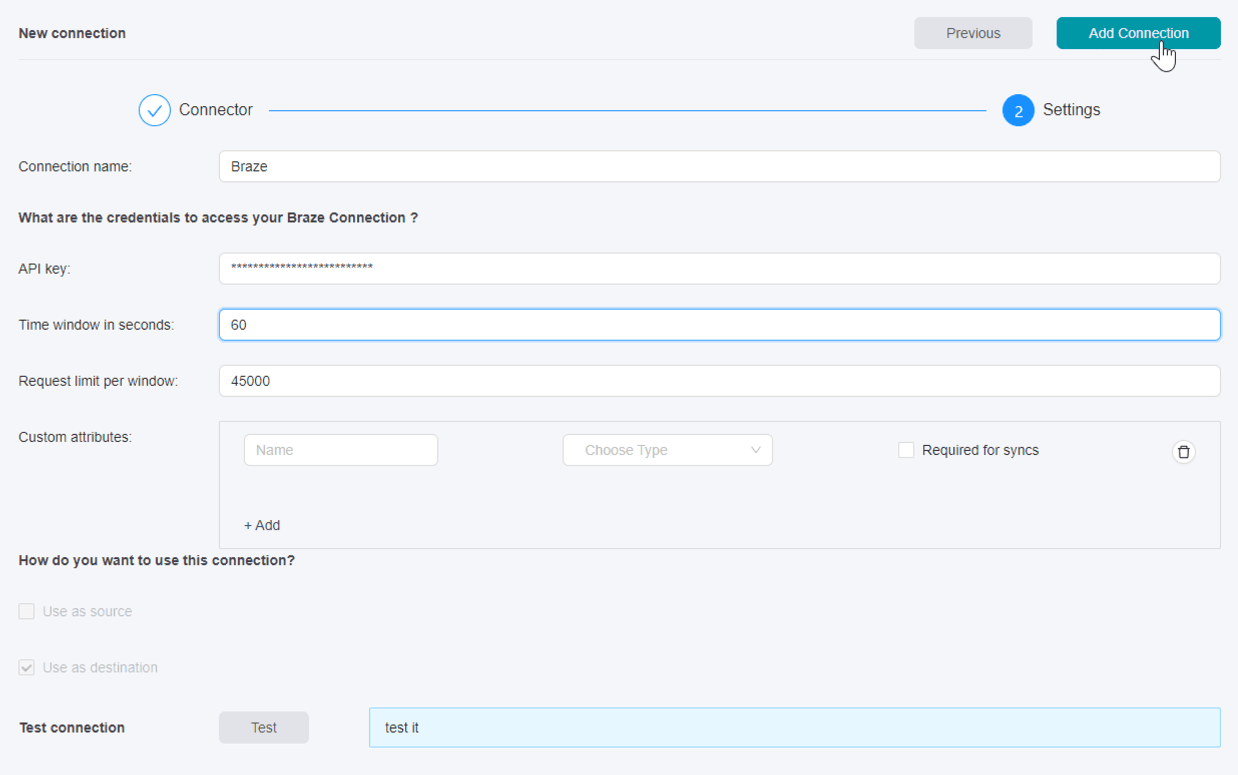Run the connection Test button
Image resolution: width=1238 pixels, height=775 pixels.
264,727
